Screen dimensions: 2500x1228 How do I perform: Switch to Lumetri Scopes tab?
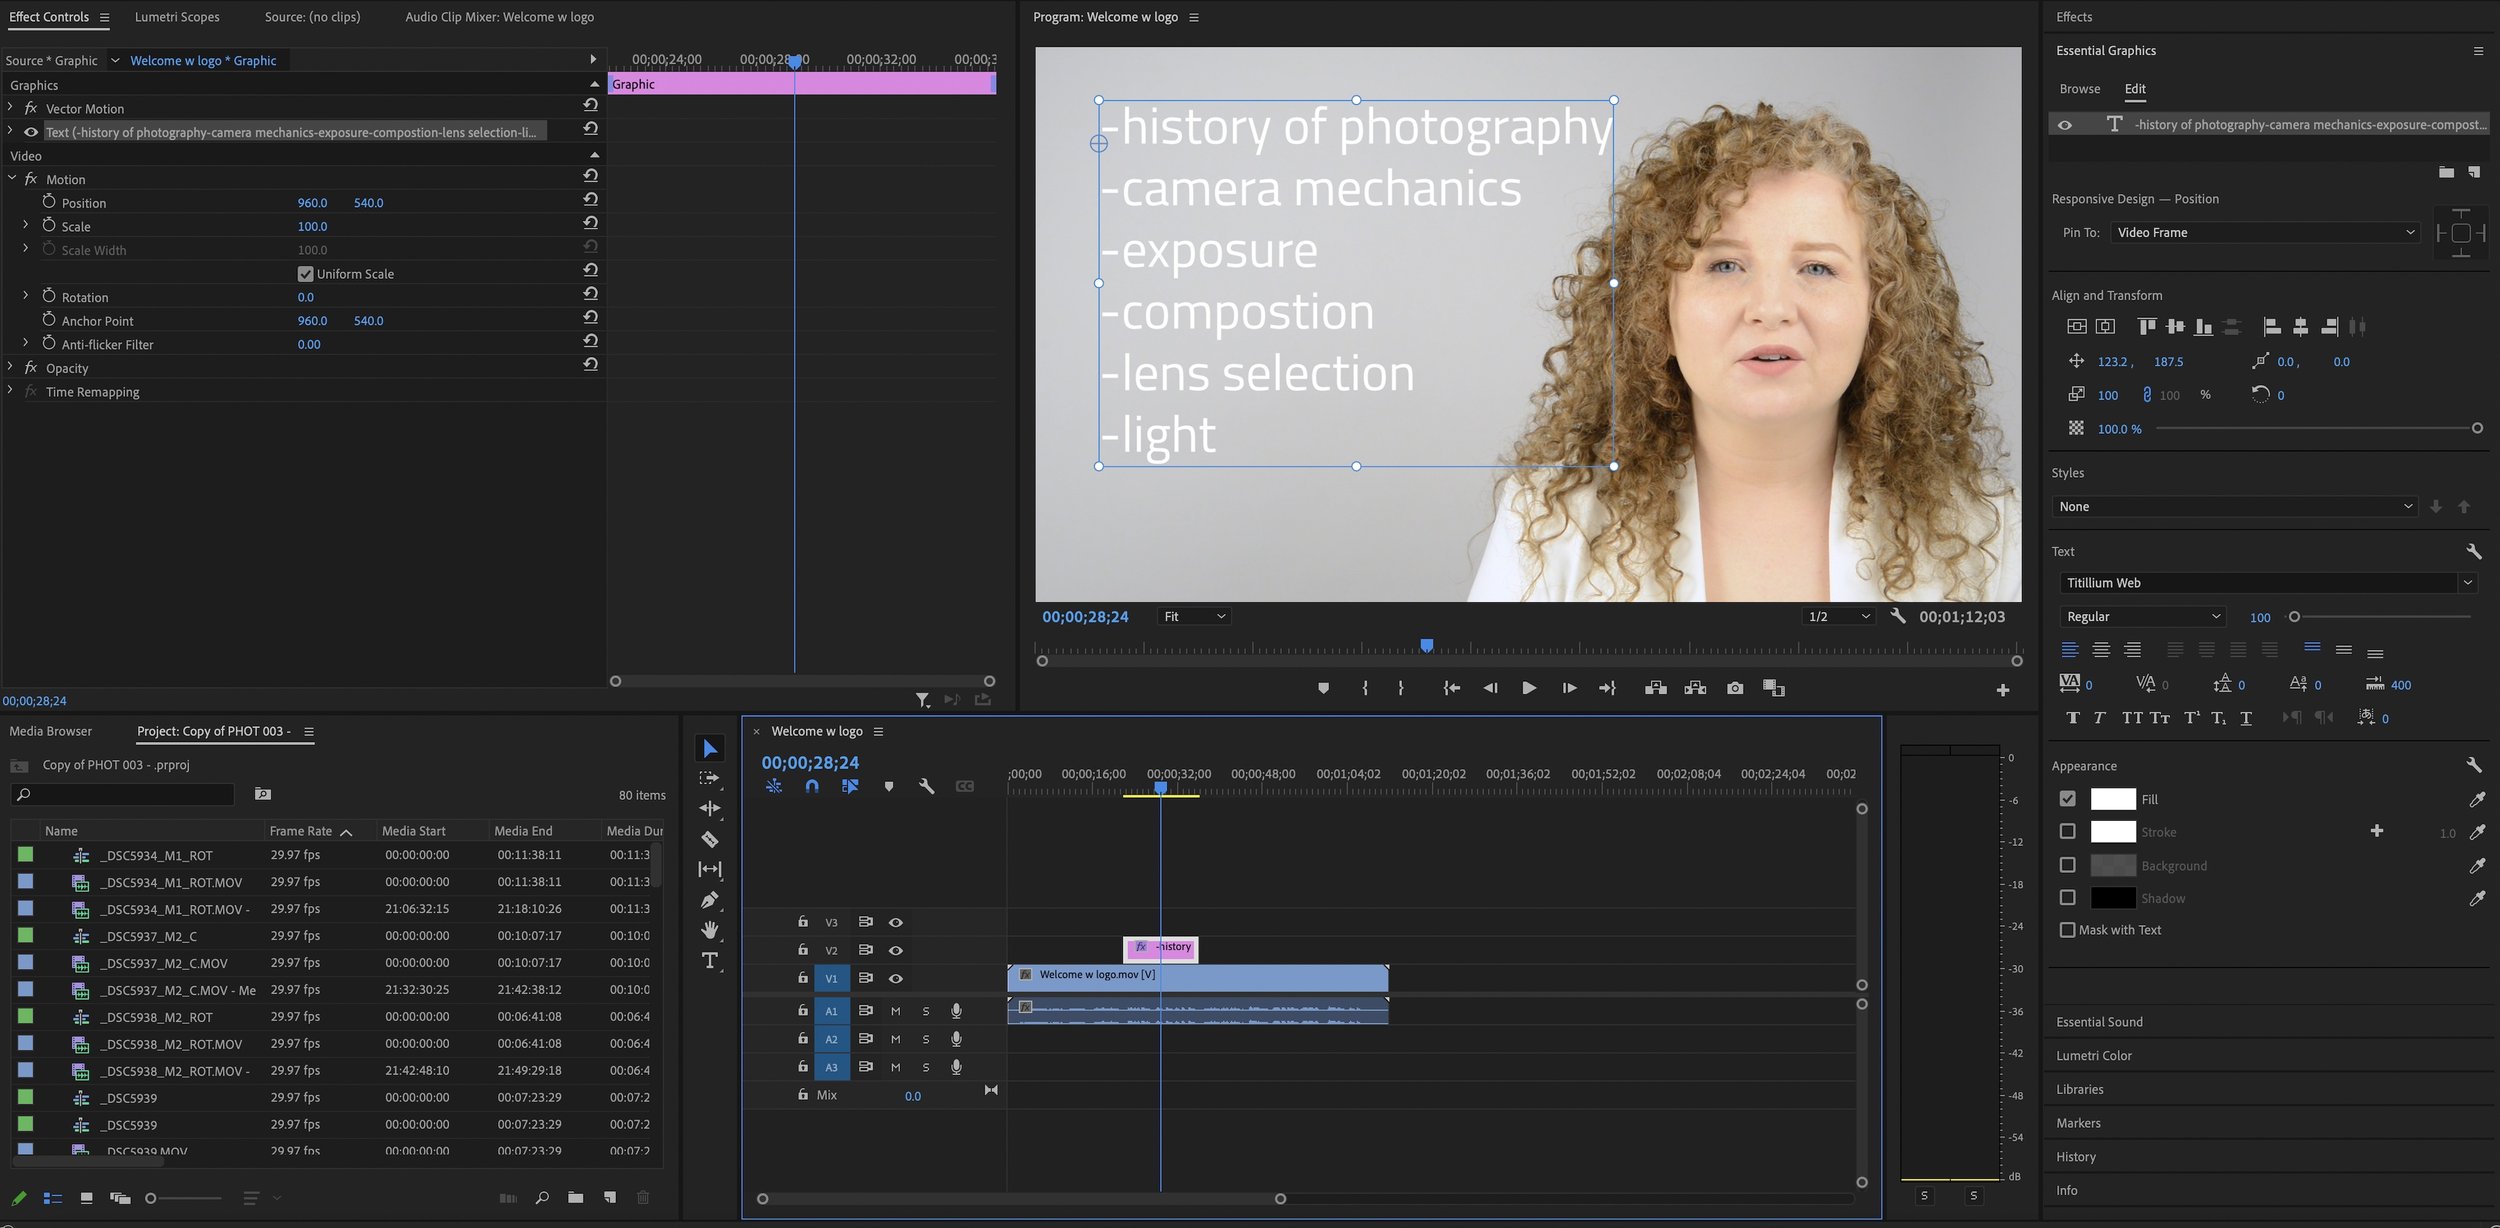(x=177, y=17)
